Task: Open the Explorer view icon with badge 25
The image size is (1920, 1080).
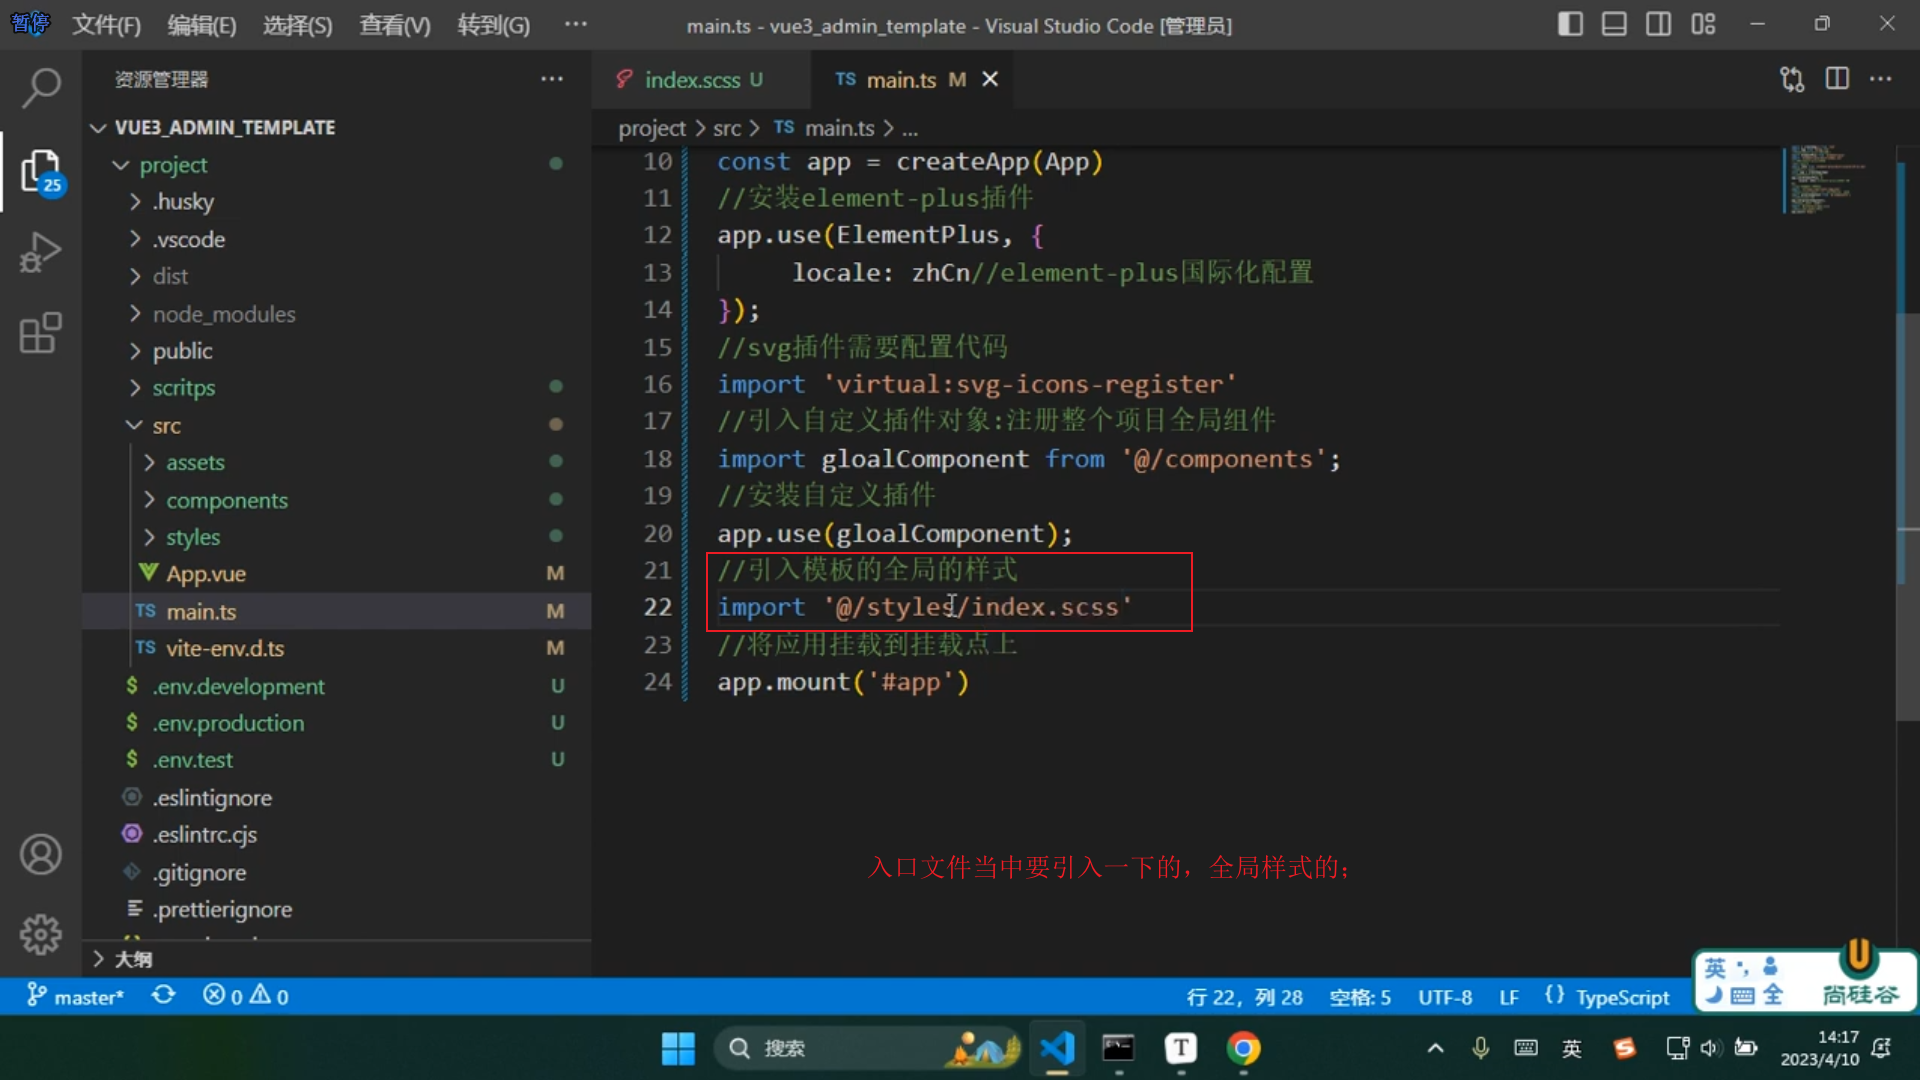Action: pyautogui.click(x=41, y=171)
